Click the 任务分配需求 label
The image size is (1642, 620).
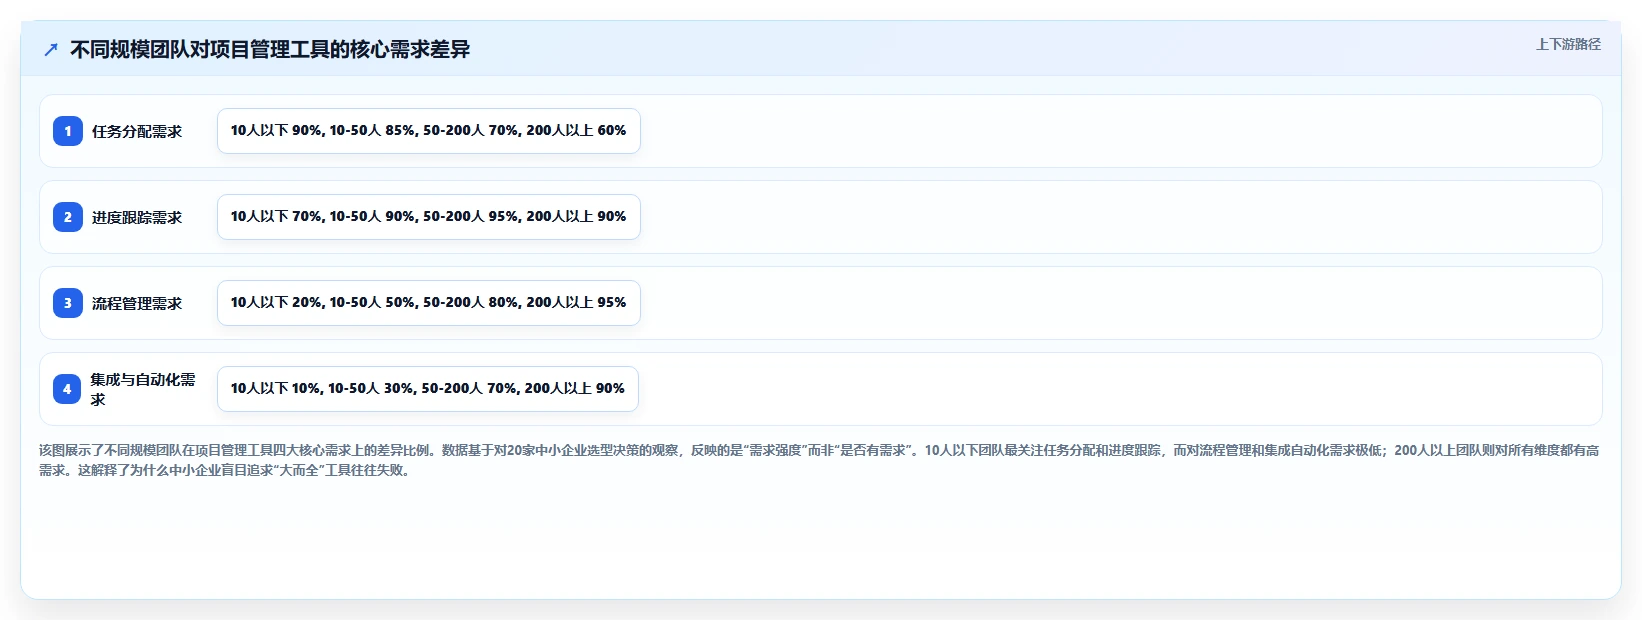pyautogui.click(x=137, y=131)
